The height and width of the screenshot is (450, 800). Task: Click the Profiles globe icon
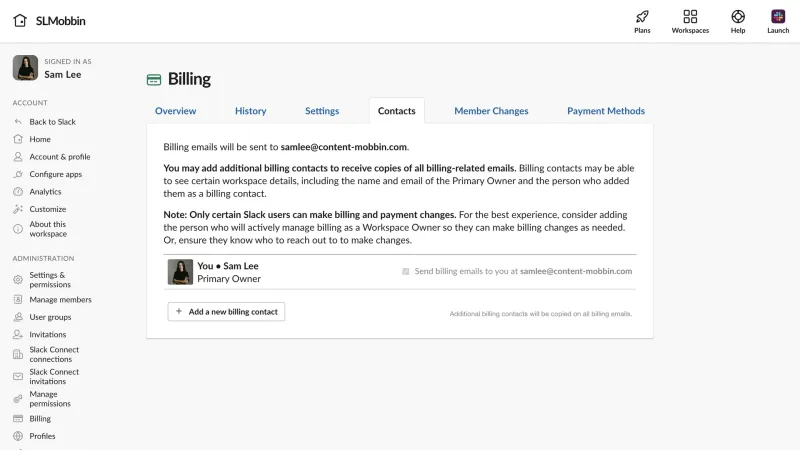(x=18, y=436)
